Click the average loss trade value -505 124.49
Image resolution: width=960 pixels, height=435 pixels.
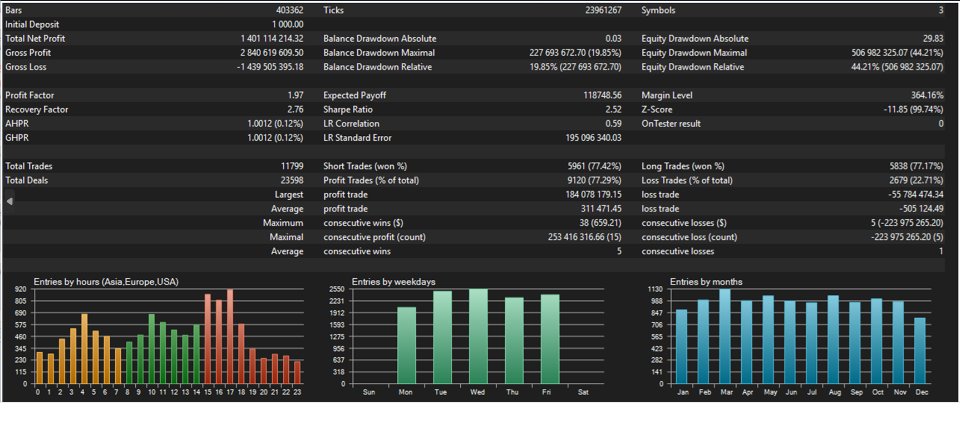click(921, 208)
